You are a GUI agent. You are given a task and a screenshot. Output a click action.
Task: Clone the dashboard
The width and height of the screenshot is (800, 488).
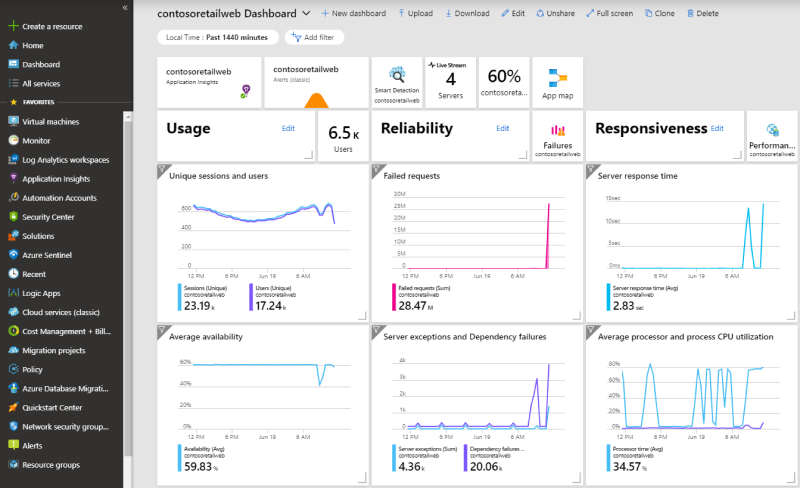(659, 13)
